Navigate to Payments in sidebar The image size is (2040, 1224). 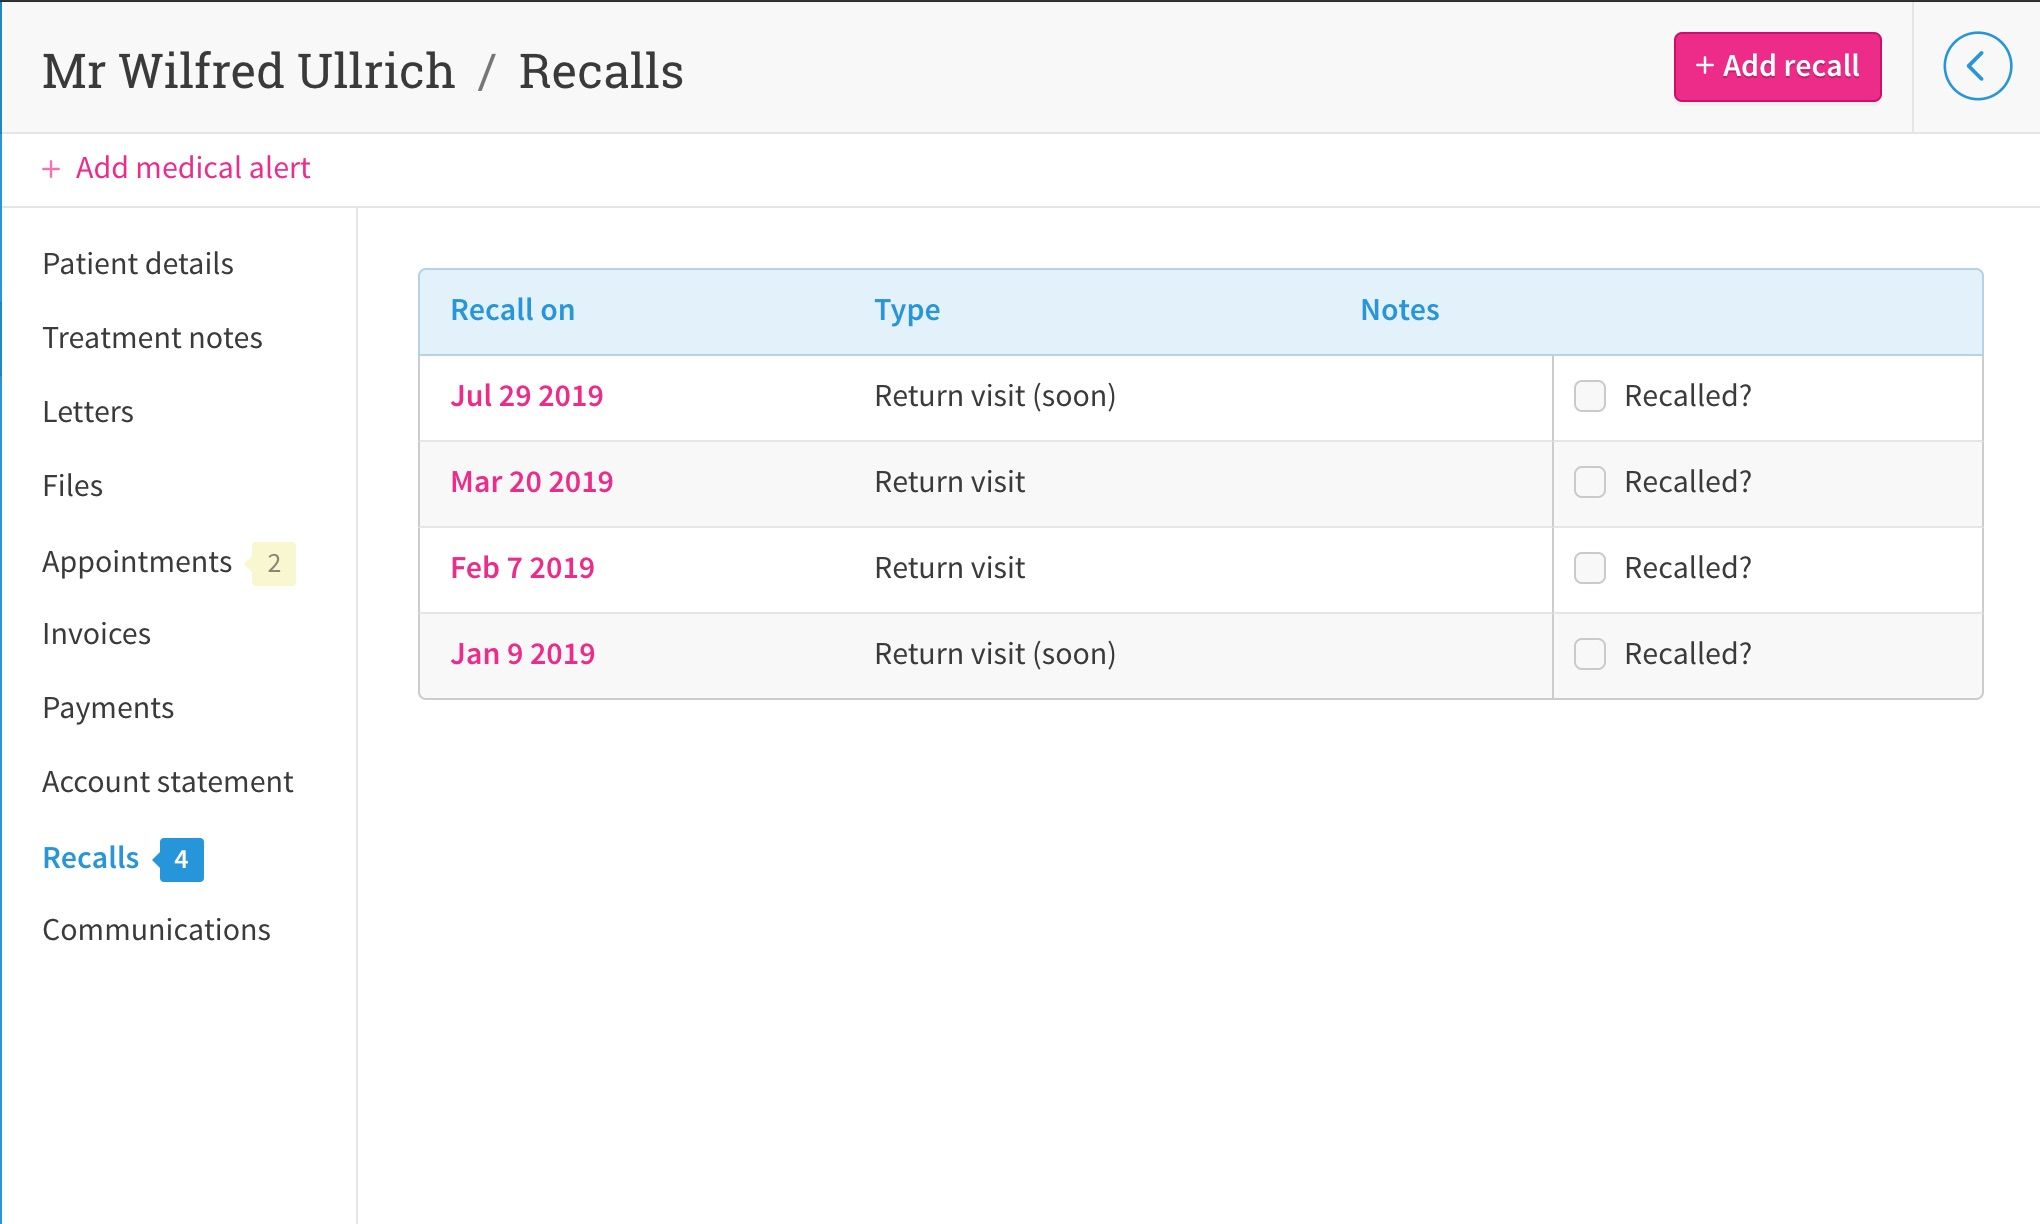[x=108, y=708]
